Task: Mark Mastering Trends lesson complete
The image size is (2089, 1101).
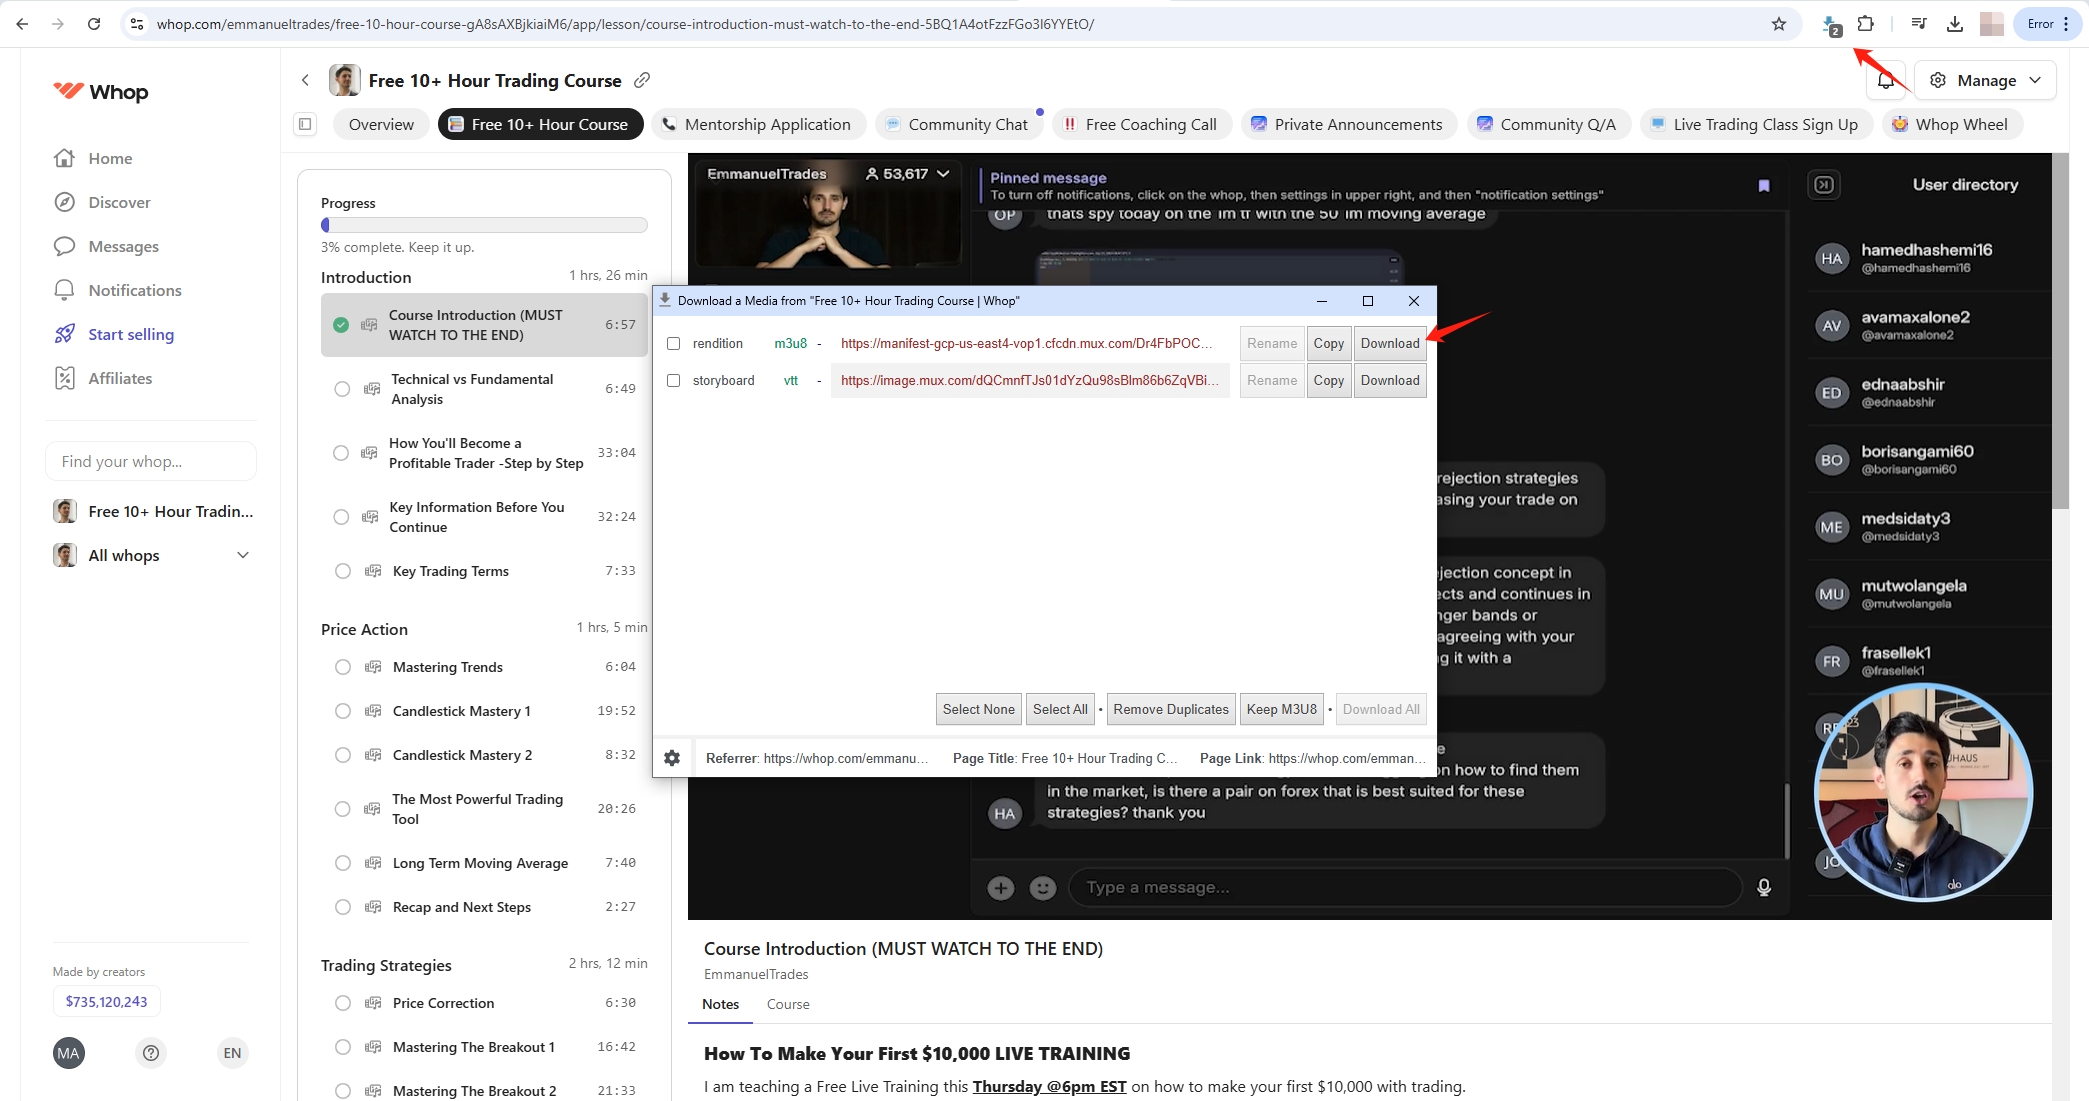Action: [343, 667]
